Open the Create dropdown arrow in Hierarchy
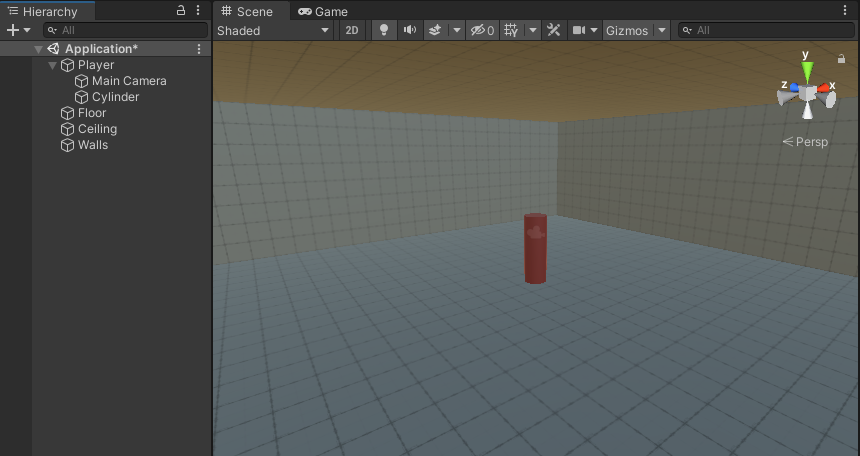Image resolution: width=860 pixels, height=456 pixels. [x=27, y=30]
